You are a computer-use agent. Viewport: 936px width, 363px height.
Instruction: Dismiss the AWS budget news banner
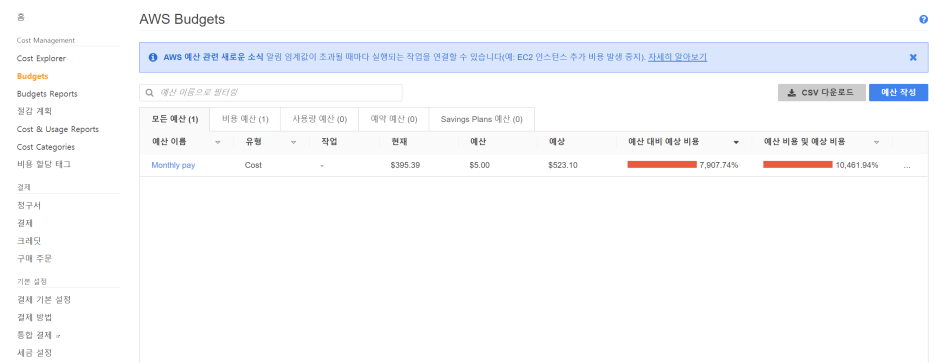tap(913, 57)
